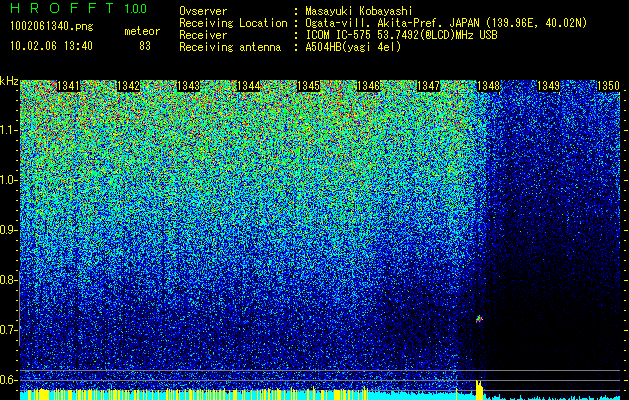Click the observer name Masayuki Kobayashi
Viewport: 629px width, 400px height.
(359, 11)
